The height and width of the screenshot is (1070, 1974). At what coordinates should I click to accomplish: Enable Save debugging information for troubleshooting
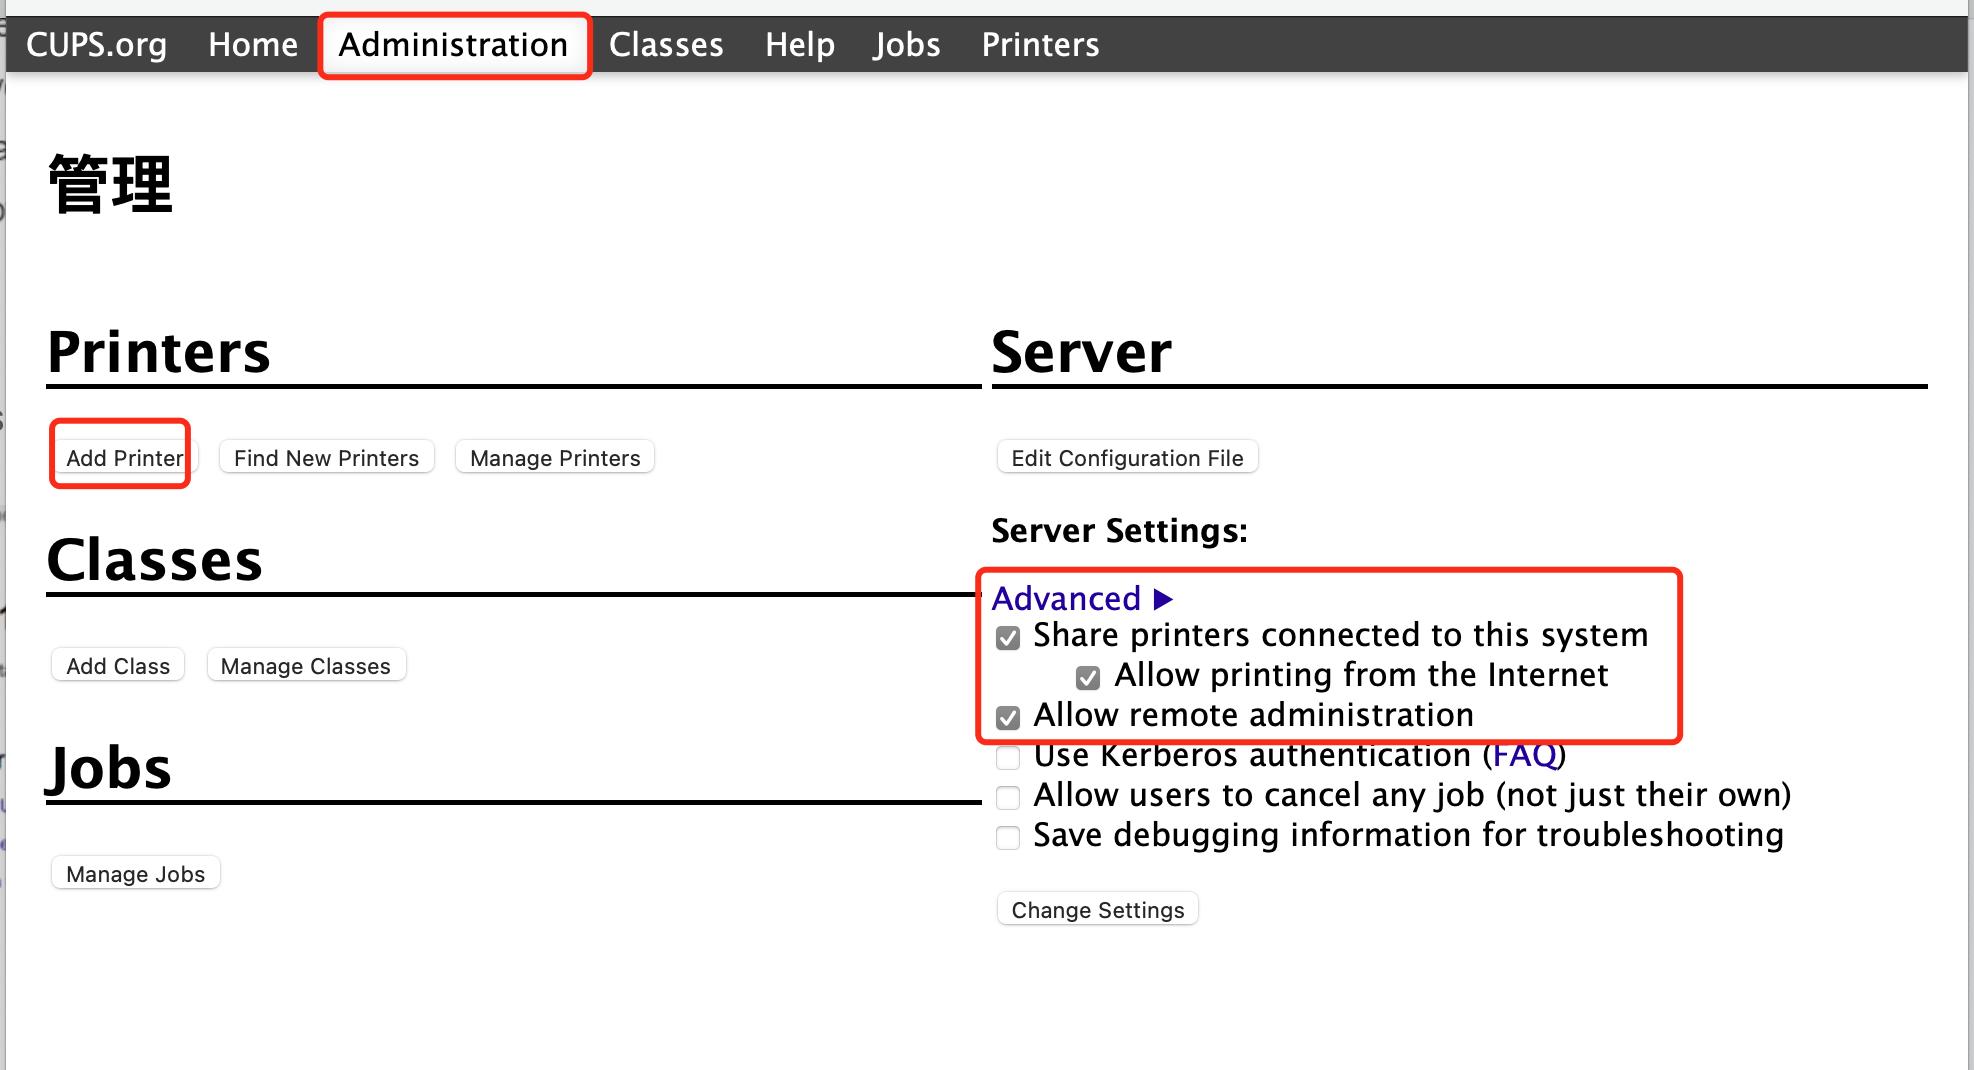tap(1008, 838)
